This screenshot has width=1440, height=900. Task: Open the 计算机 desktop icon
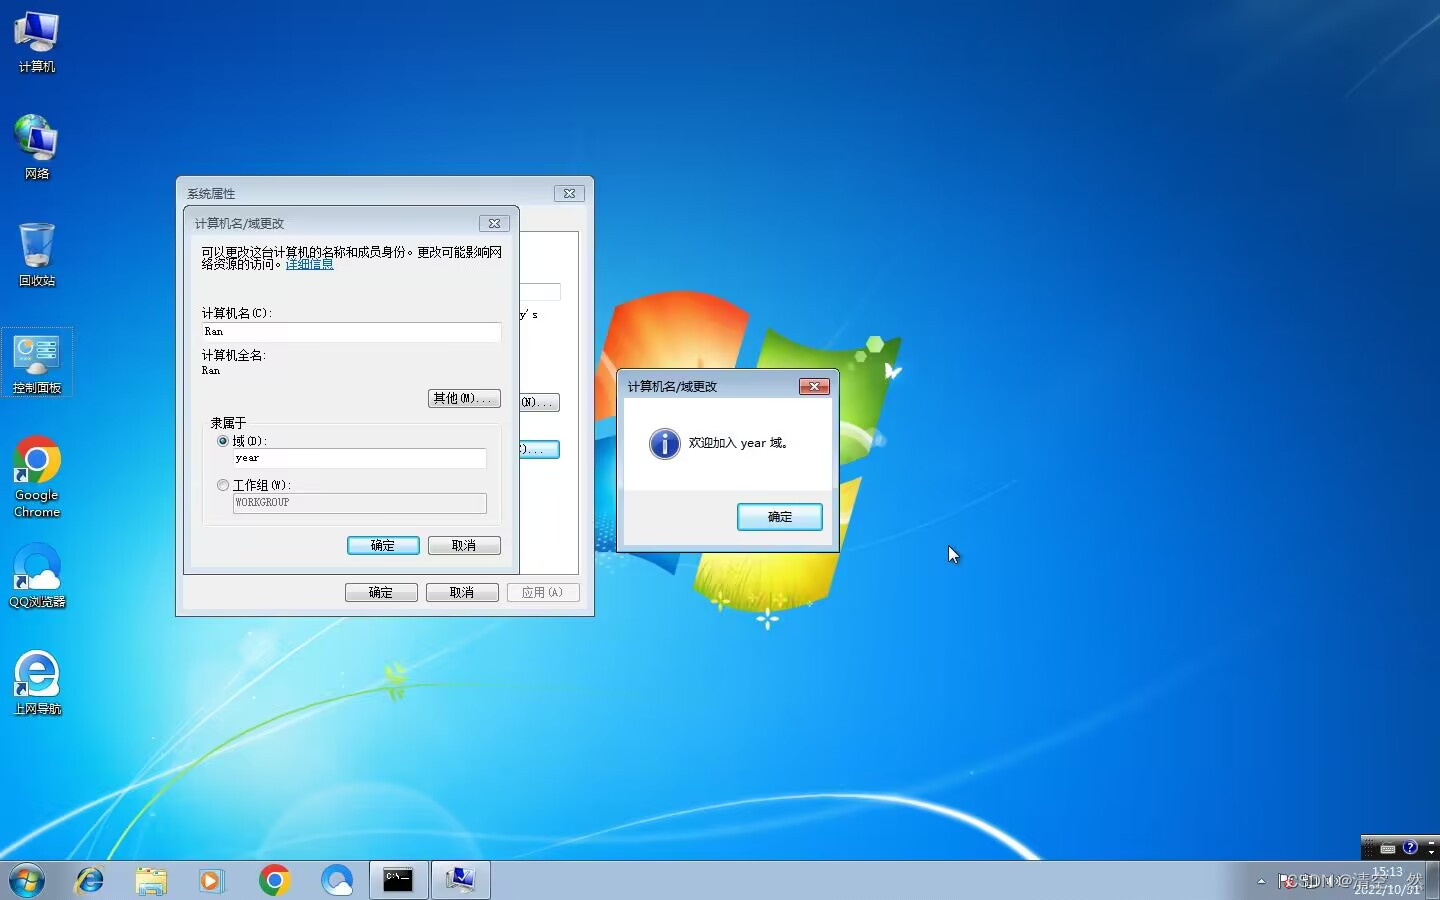[37, 42]
